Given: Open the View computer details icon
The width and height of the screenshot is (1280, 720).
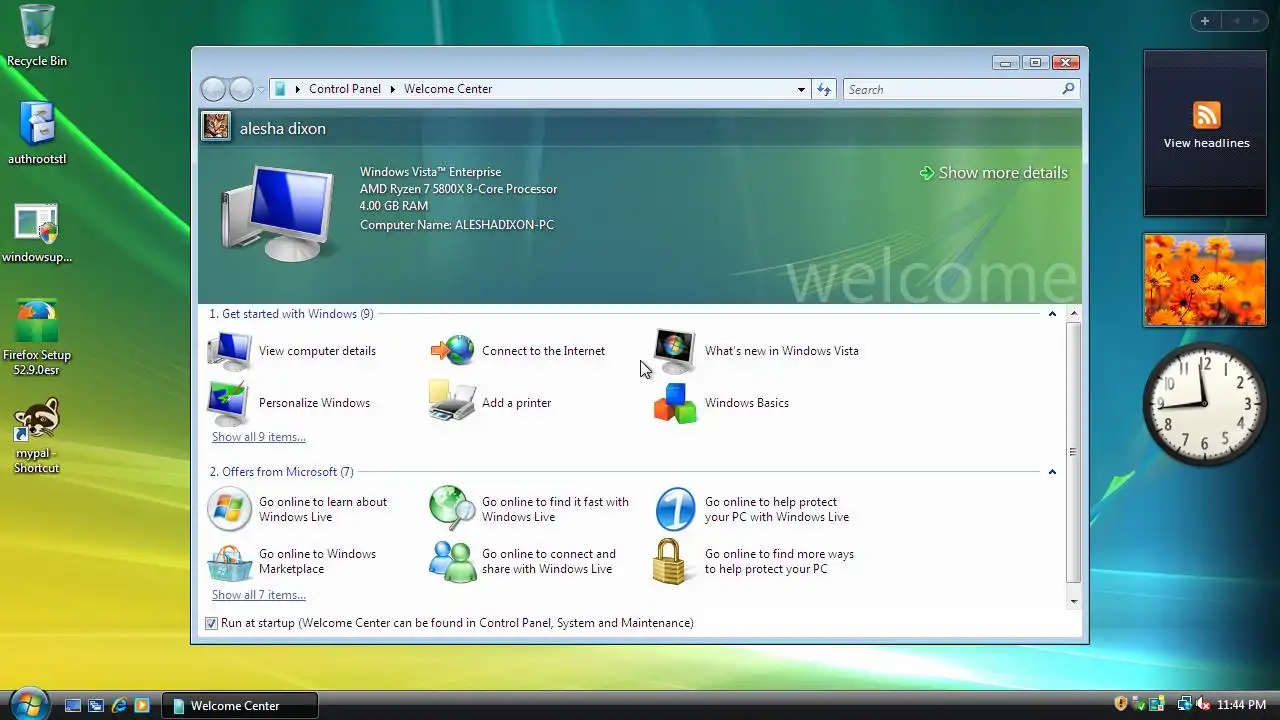Looking at the screenshot, I should tap(230, 351).
